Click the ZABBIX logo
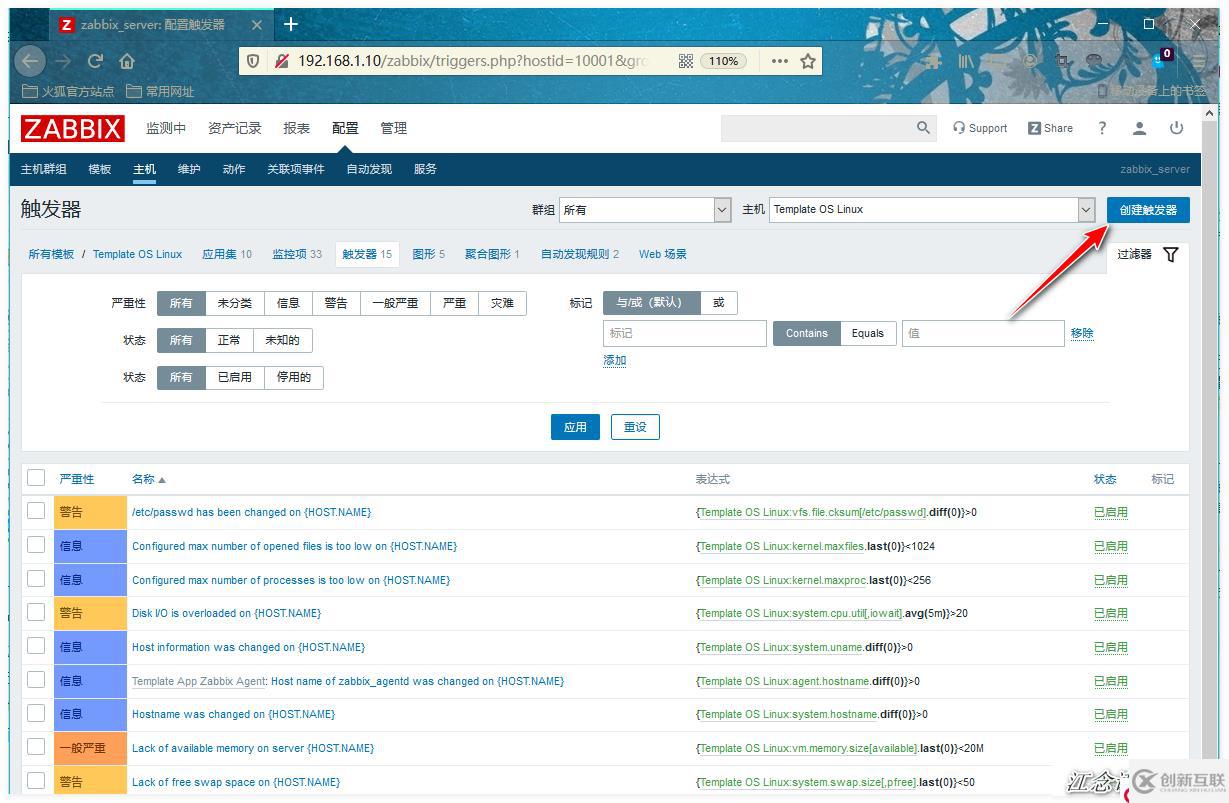 pyautogui.click(x=73, y=128)
